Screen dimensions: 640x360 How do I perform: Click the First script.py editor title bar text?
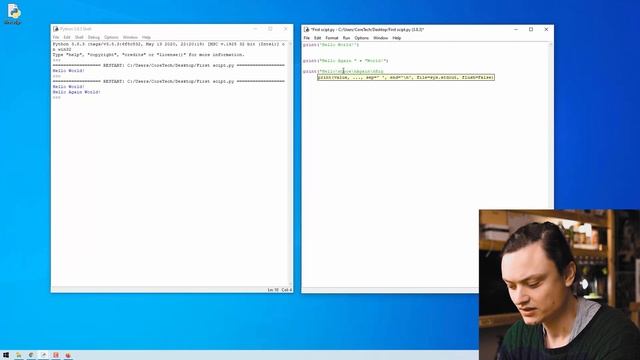click(x=367, y=29)
